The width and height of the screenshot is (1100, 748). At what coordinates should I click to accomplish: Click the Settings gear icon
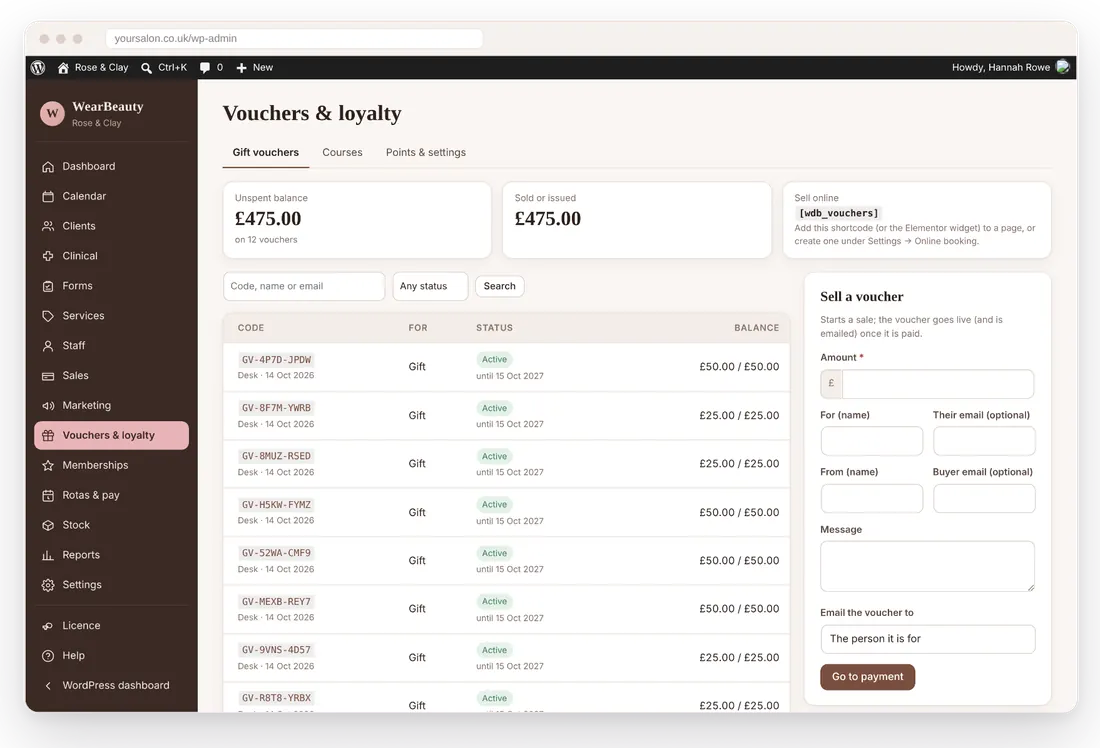48,585
